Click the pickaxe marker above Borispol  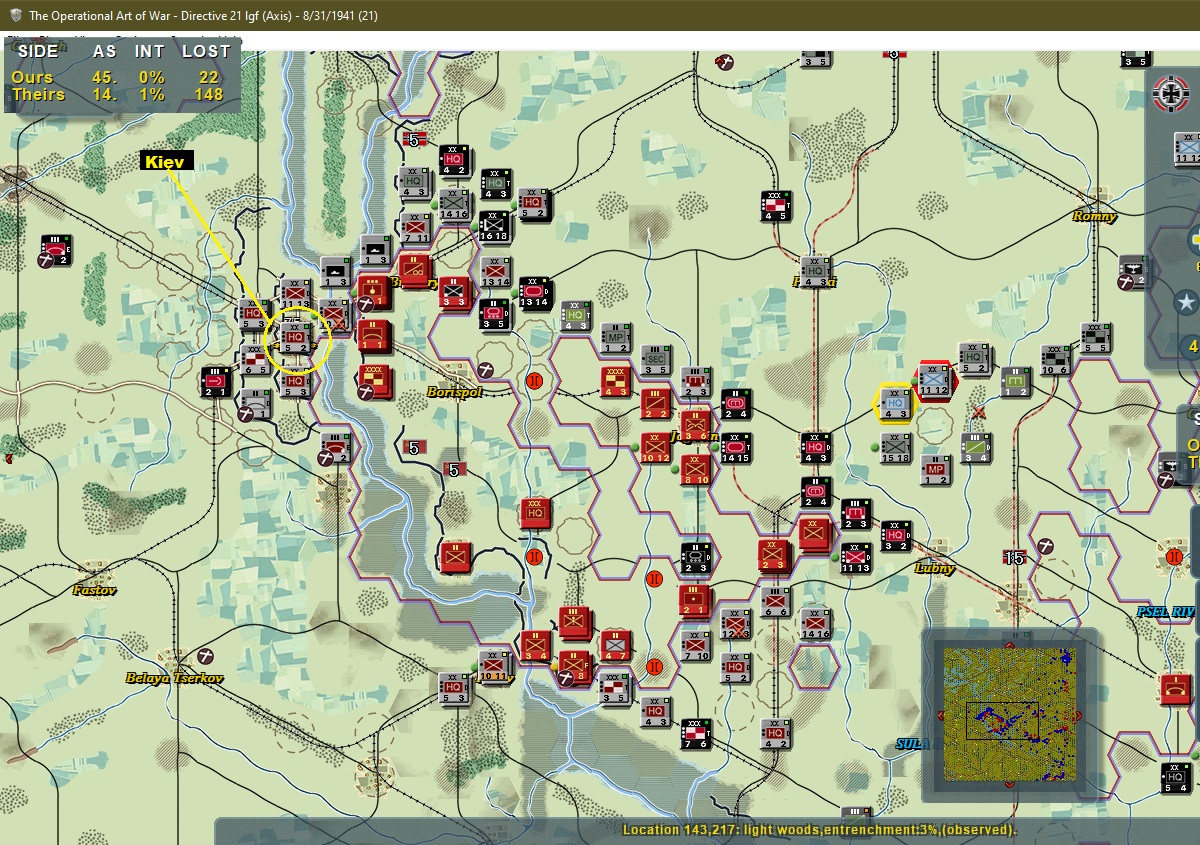pyautogui.click(x=486, y=371)
